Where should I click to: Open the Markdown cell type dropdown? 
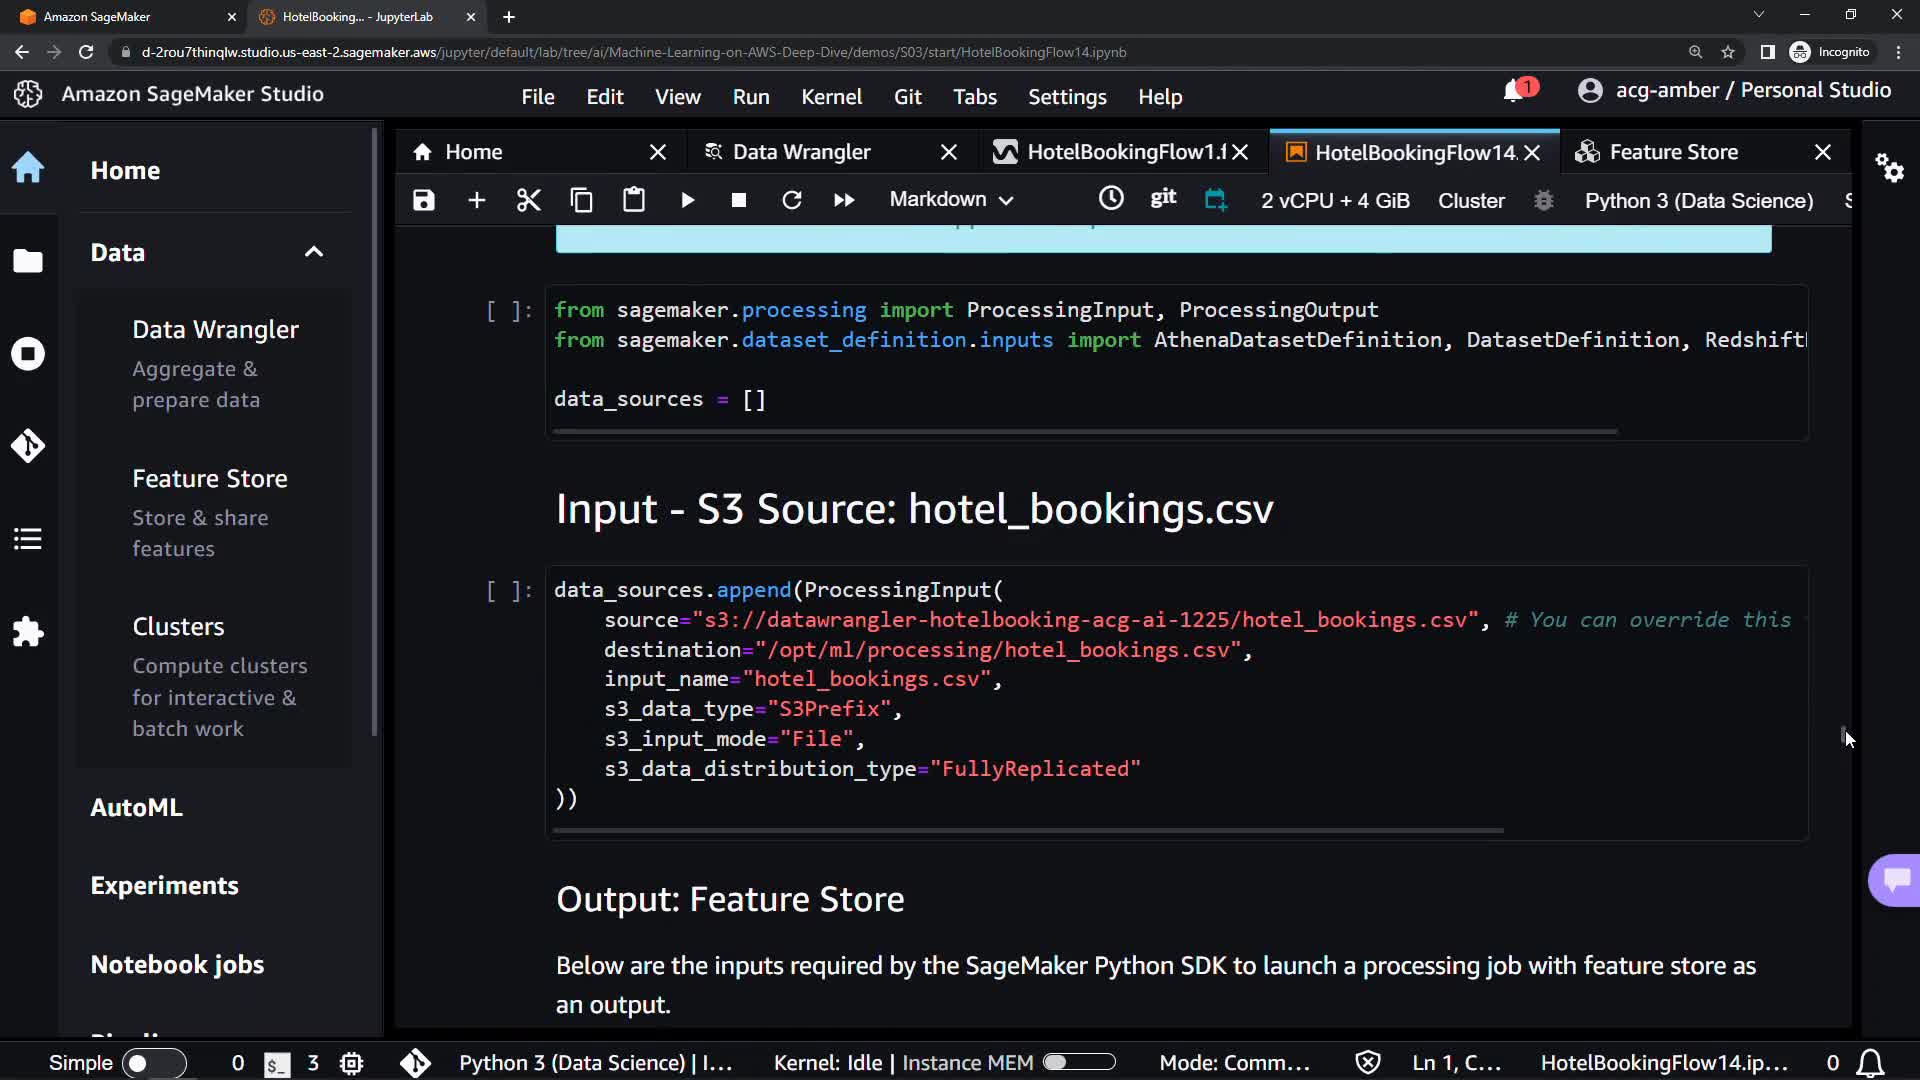point(951,200)
